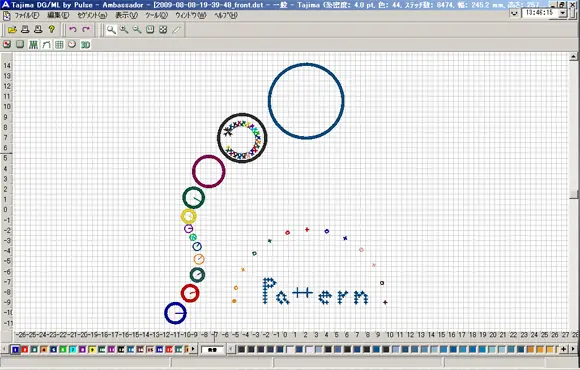Screen dimensions: 580x370
Task: Click the open folder icon
Action: coord(12,30)
